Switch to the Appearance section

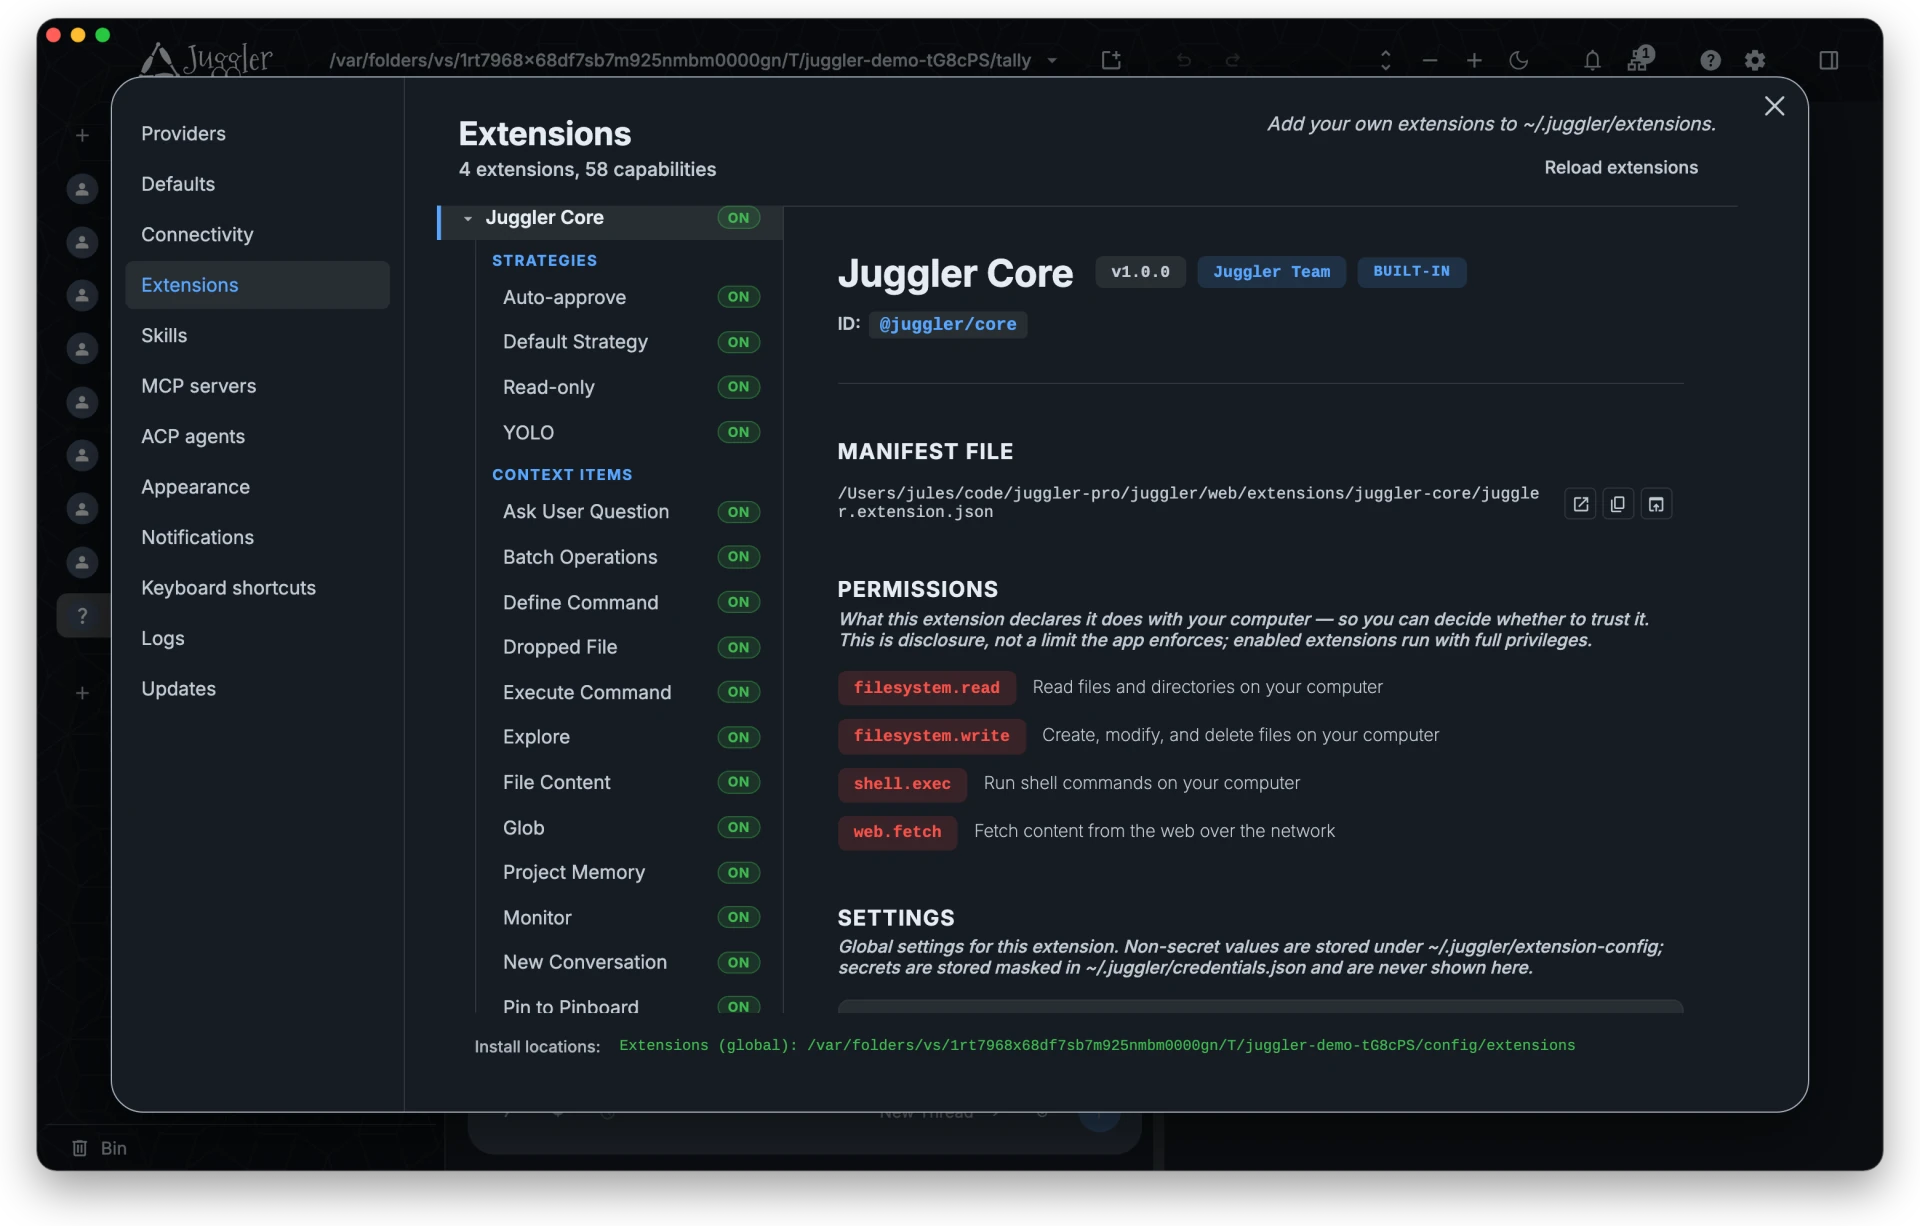(x=258, y=487)
